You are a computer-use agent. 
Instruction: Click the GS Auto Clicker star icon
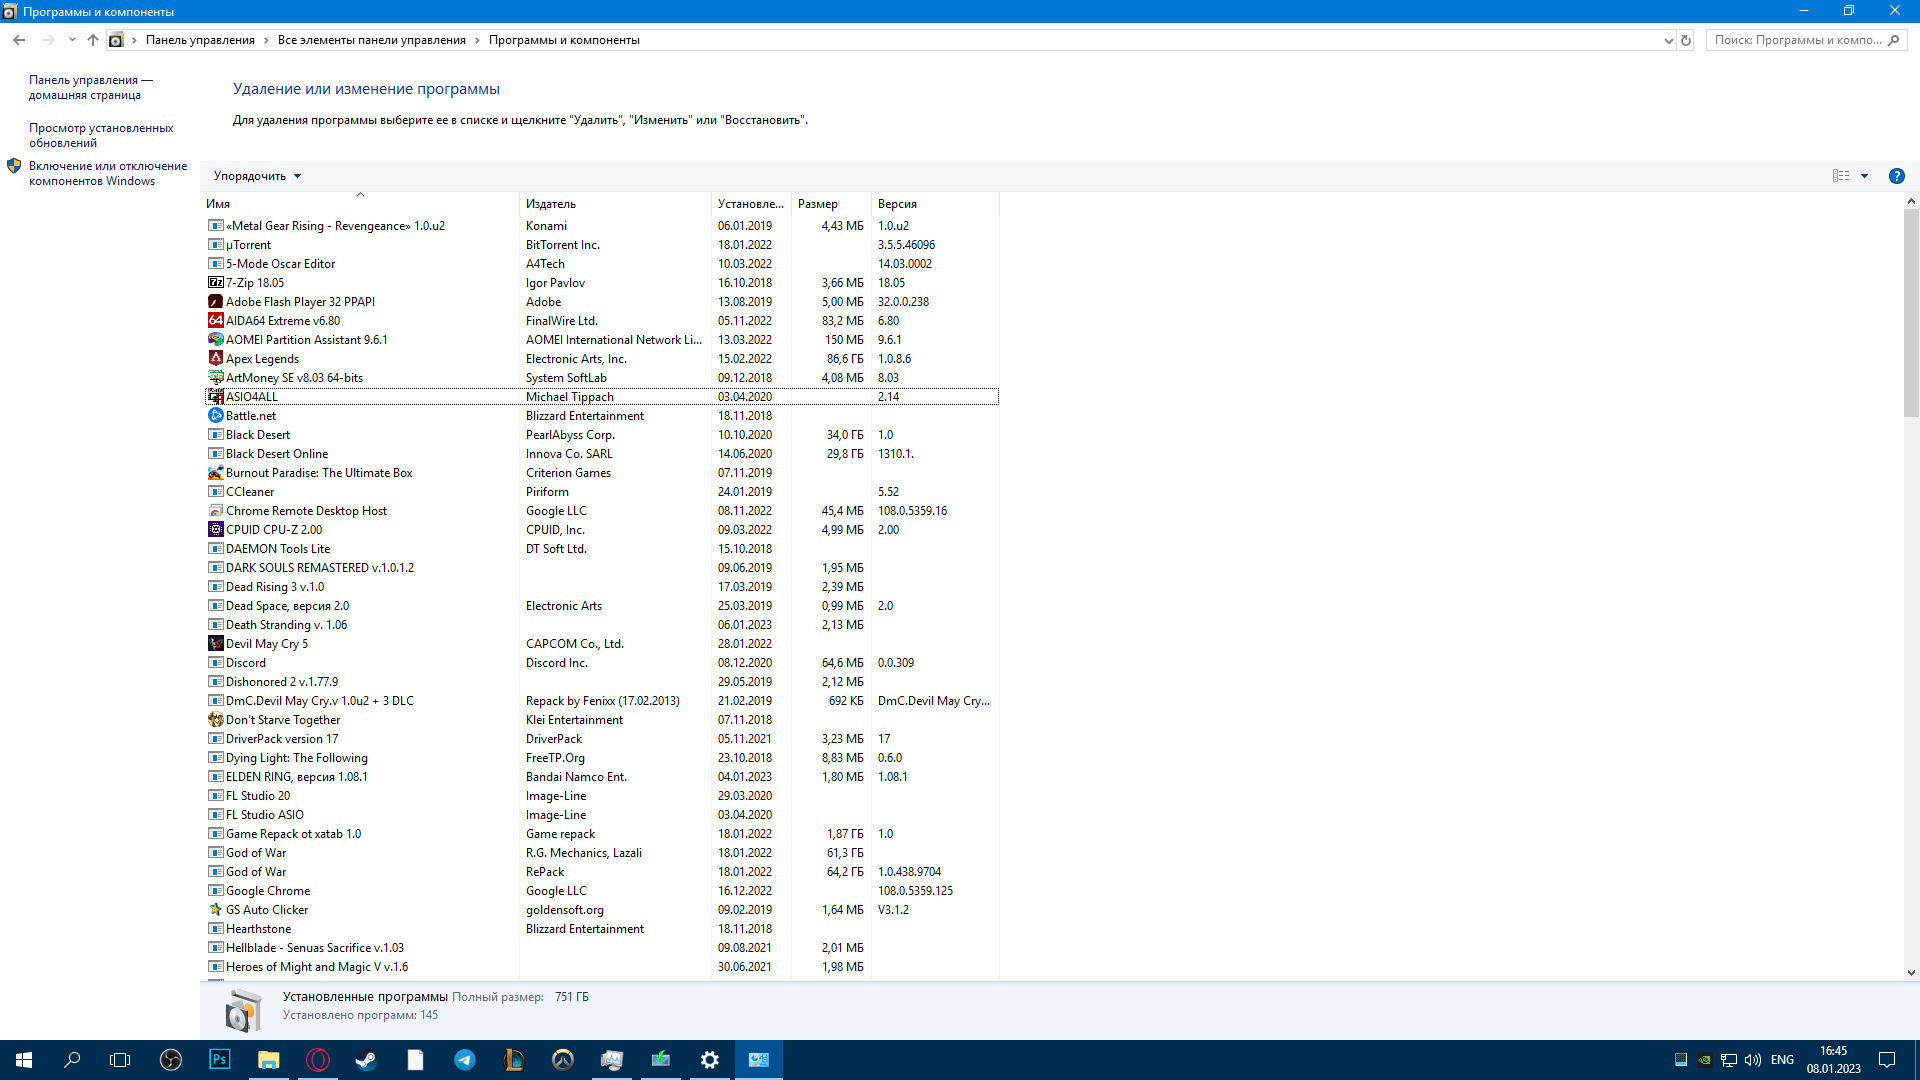coord(215,910)
